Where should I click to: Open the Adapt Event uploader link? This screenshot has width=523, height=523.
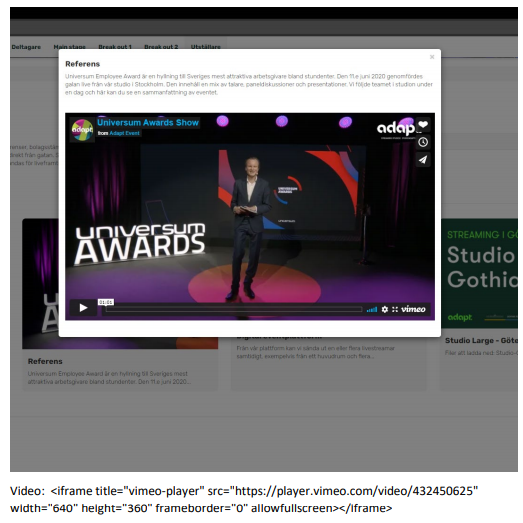(x=124, y=133)
